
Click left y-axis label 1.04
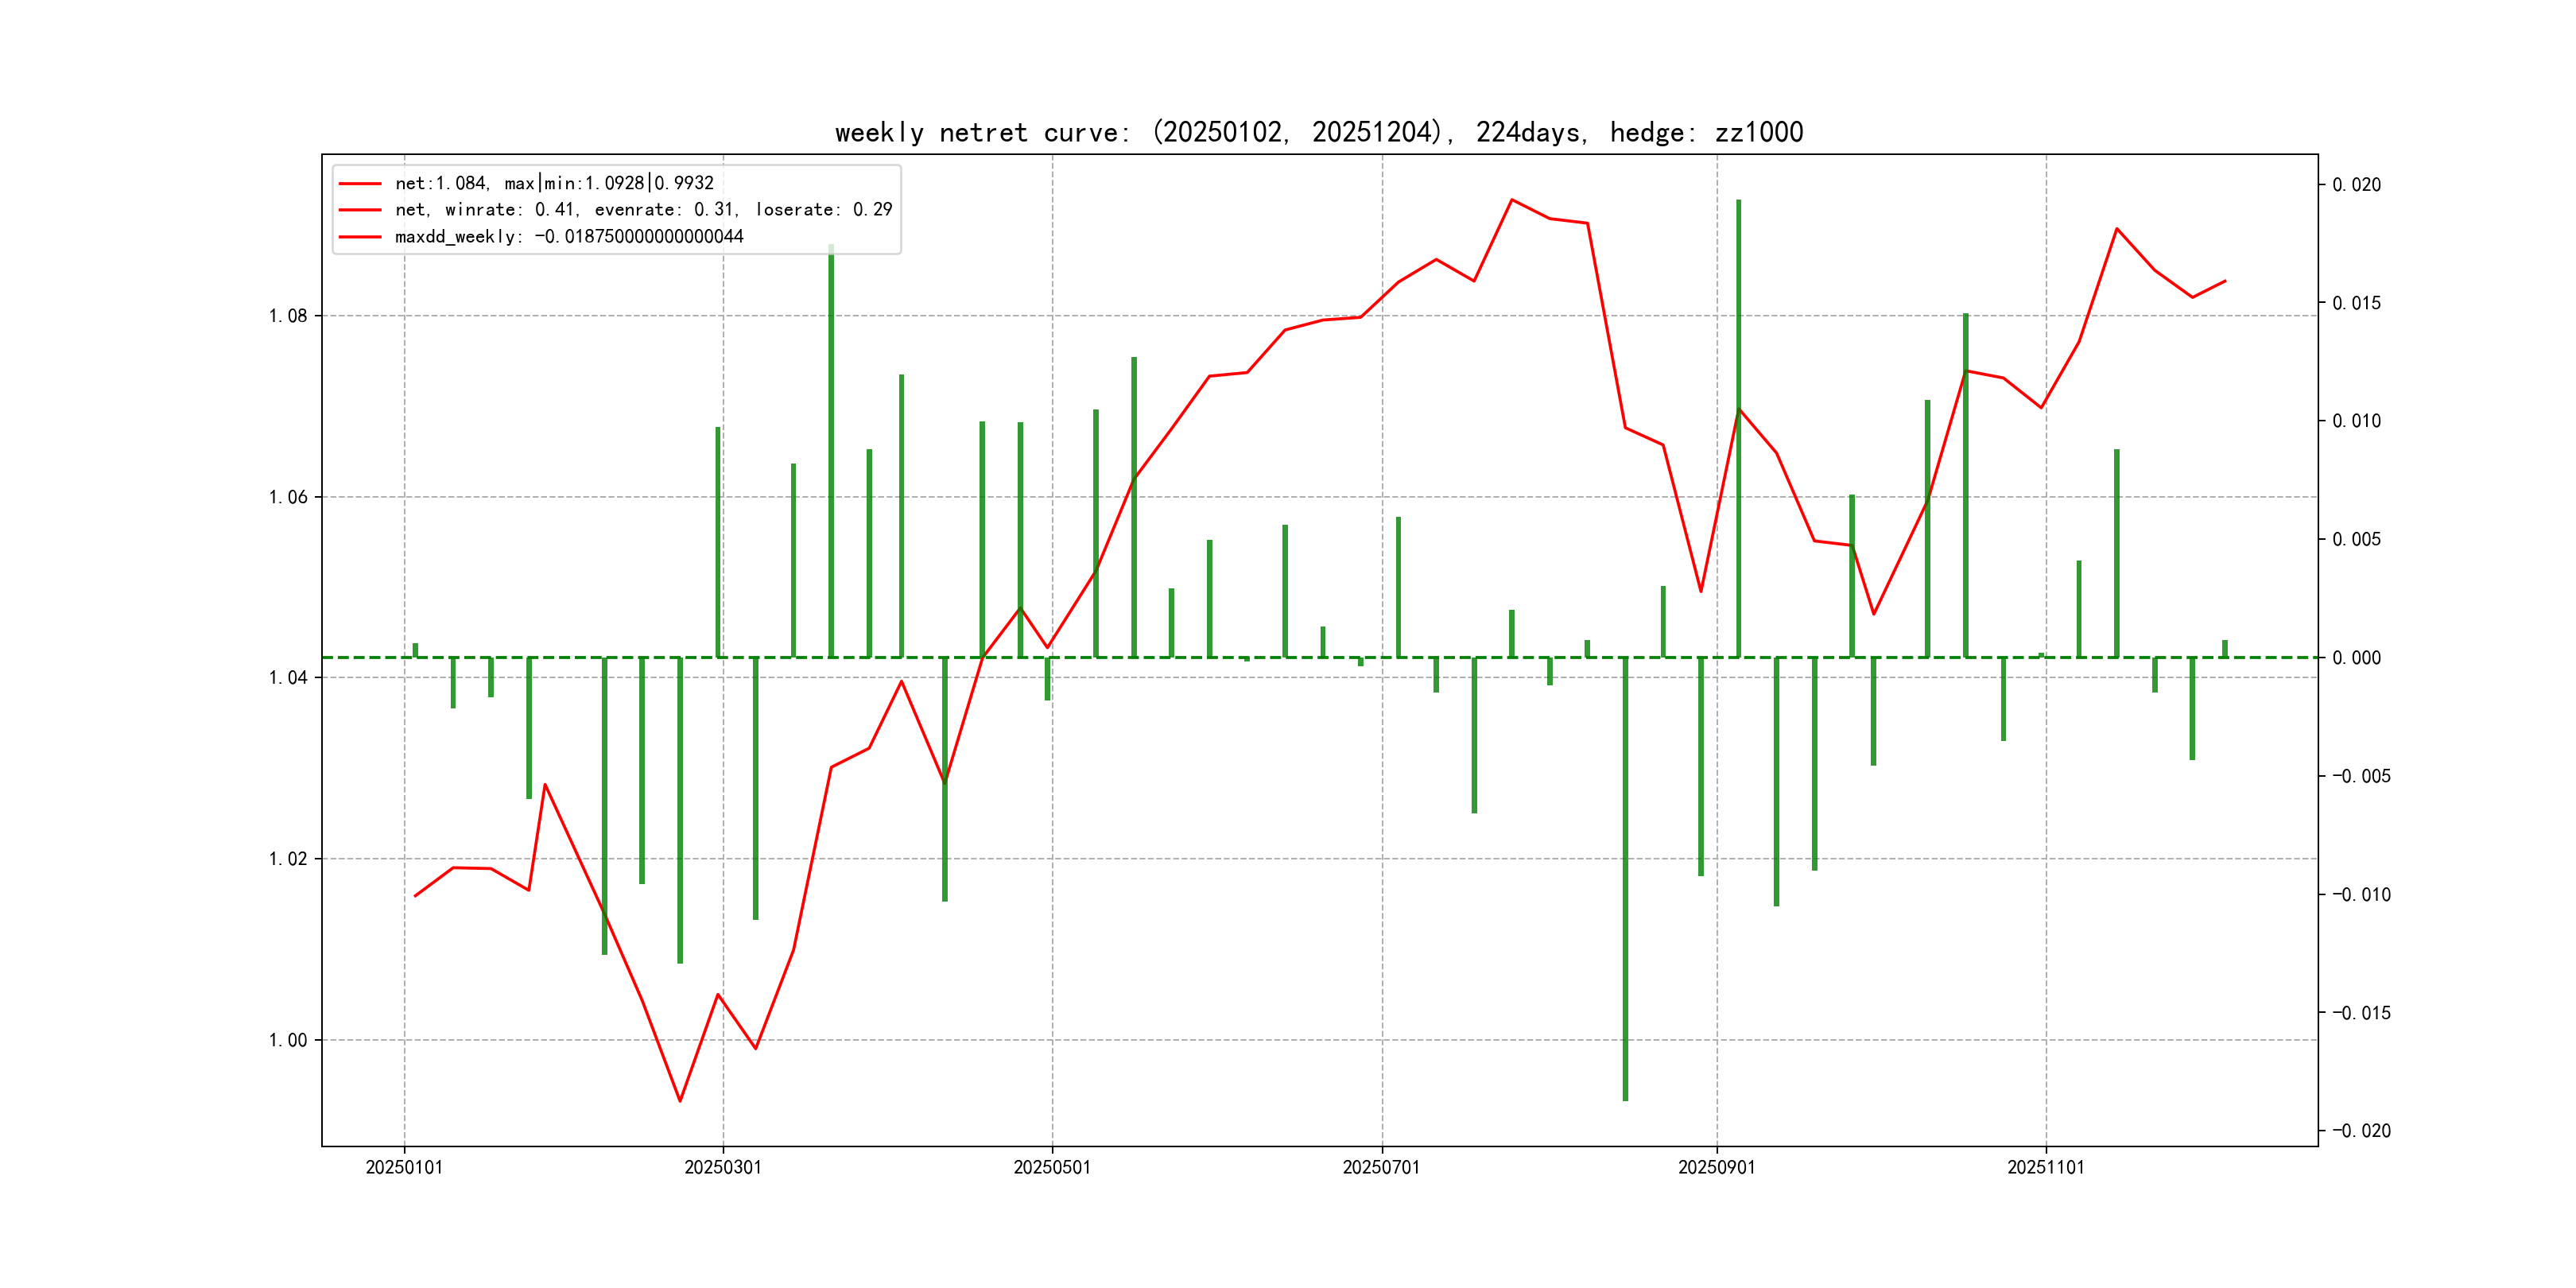[288, 678]
